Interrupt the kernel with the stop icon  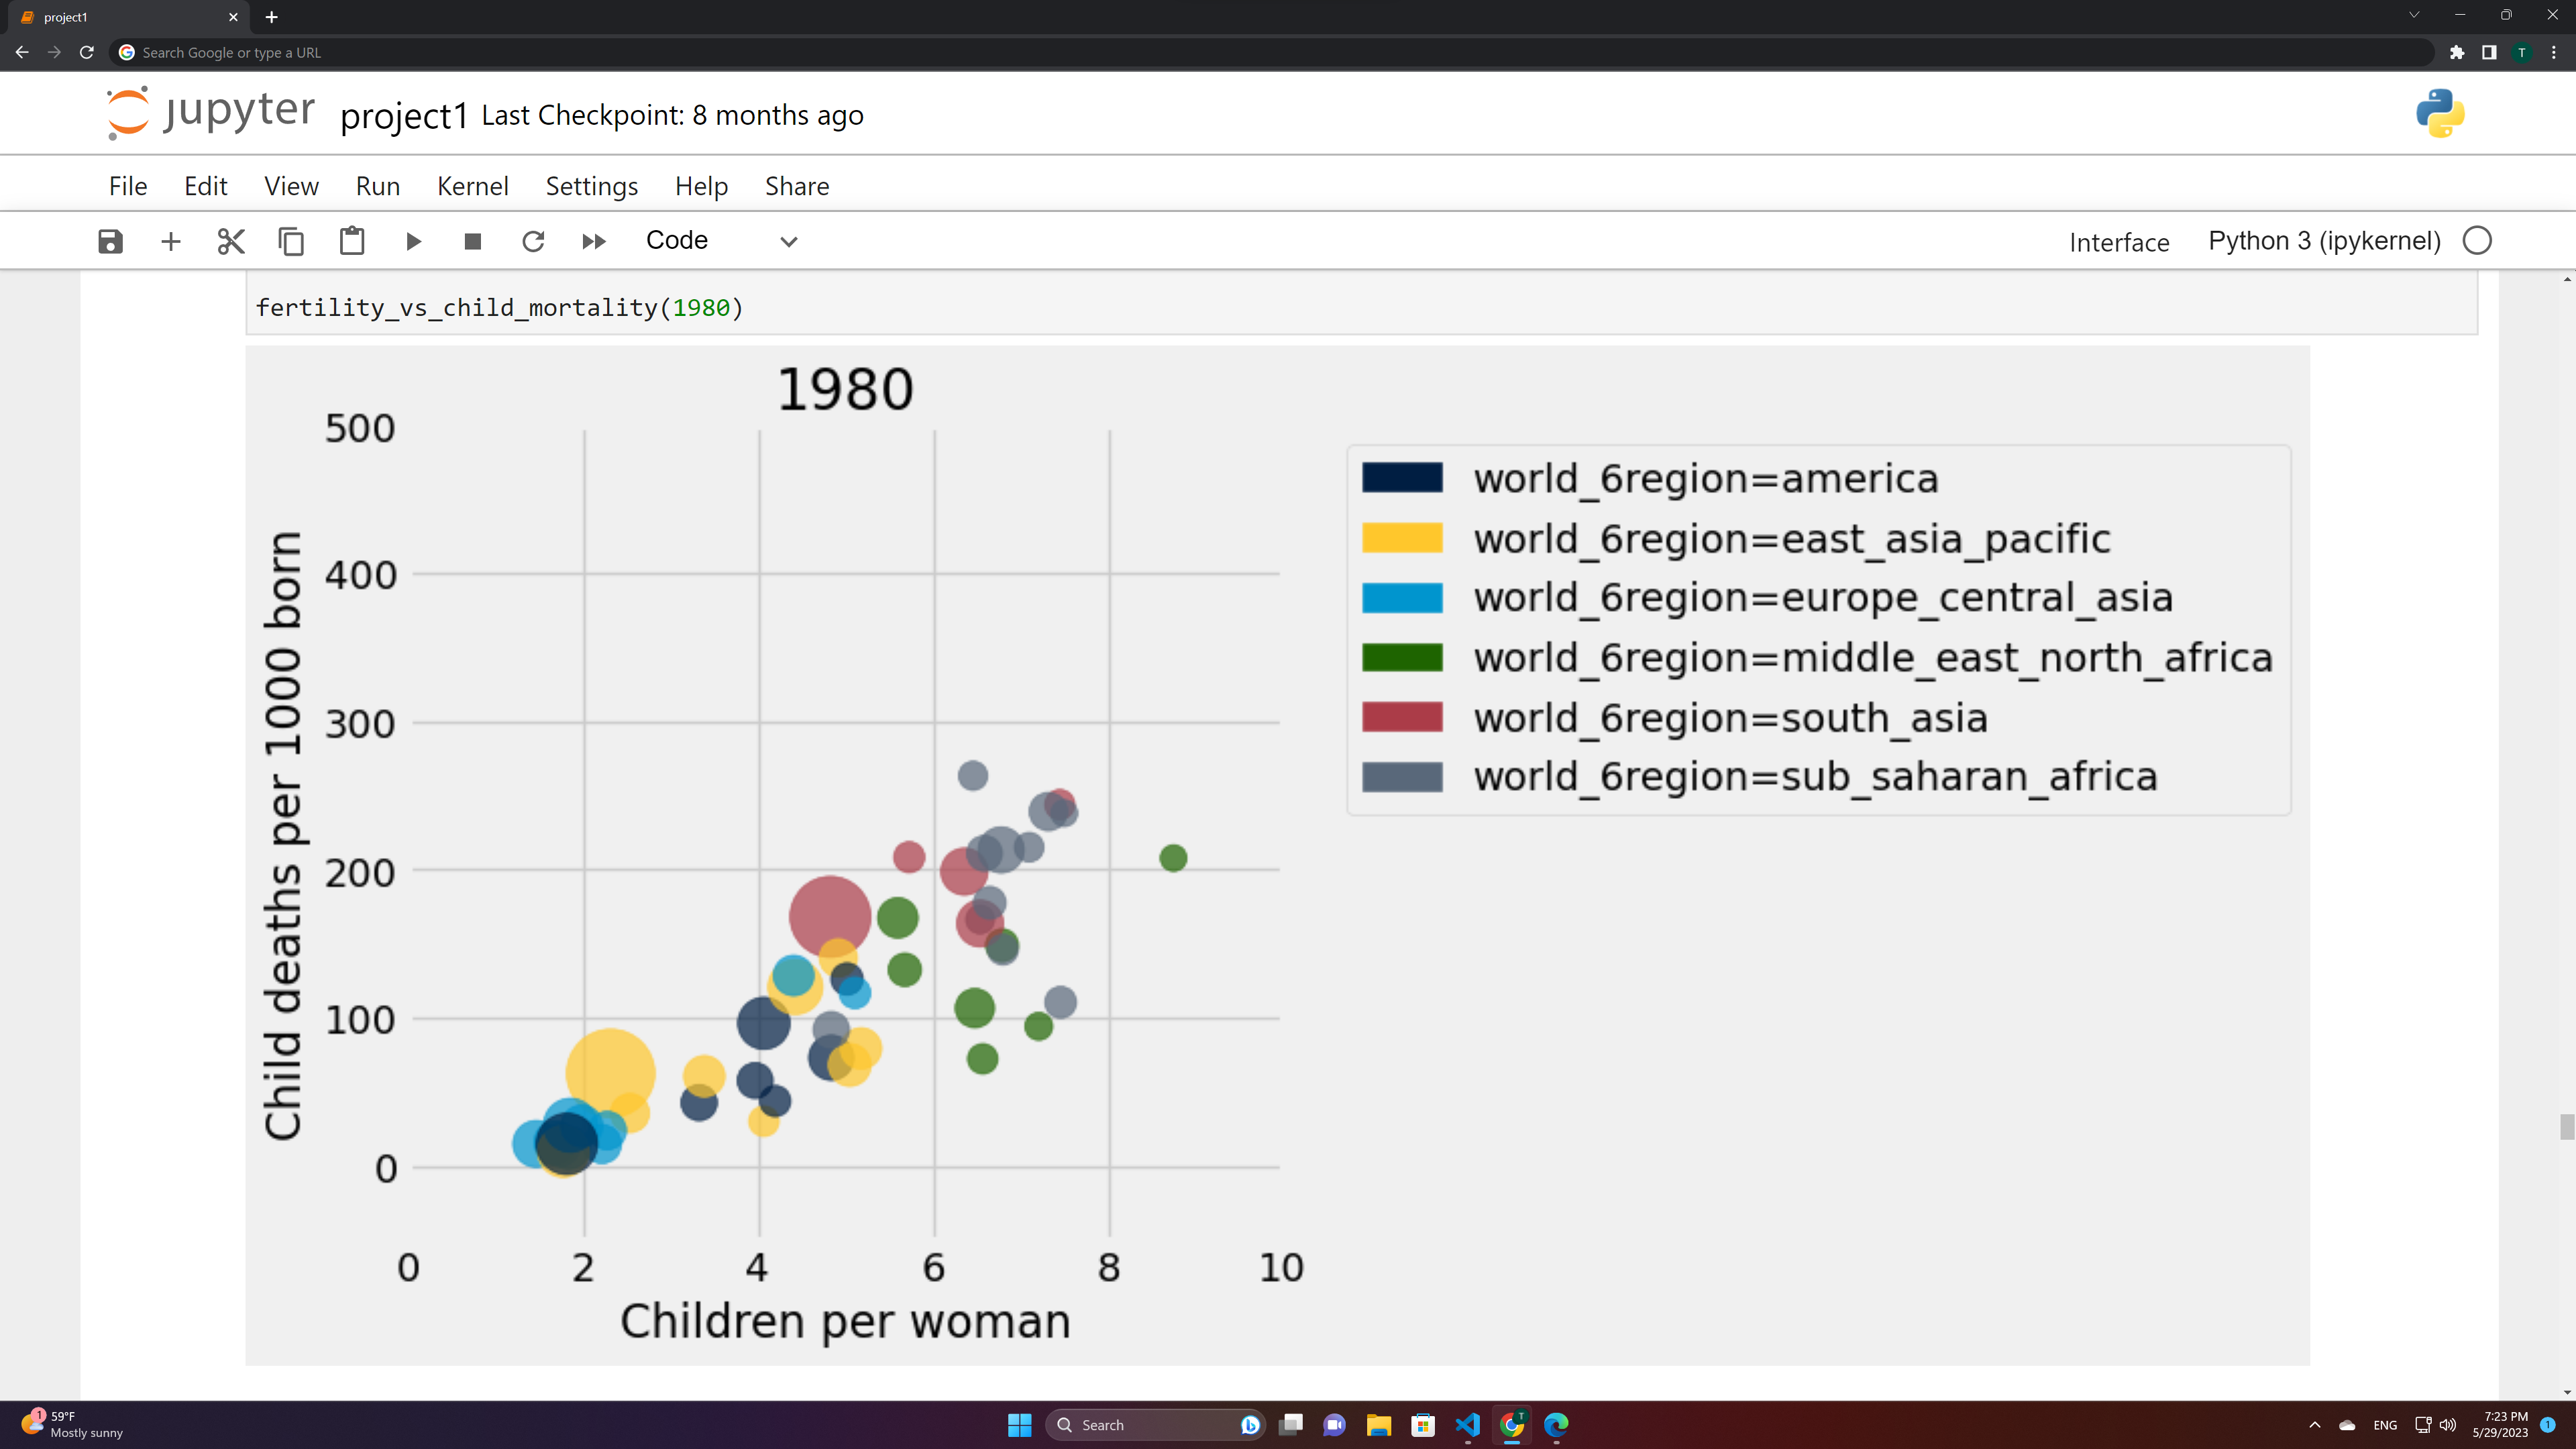click(473, 241)
